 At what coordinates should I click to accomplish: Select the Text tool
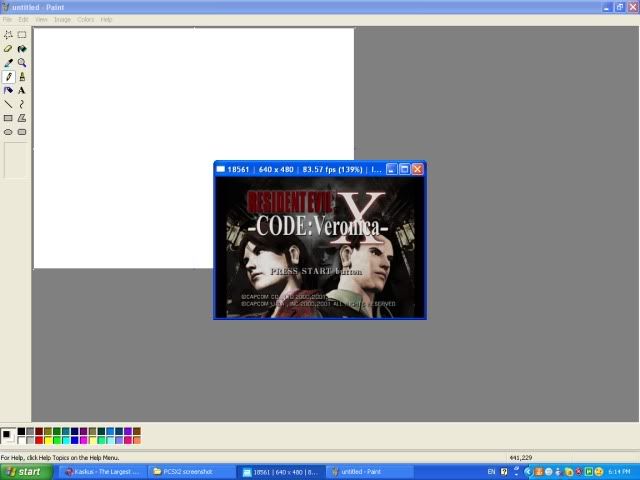pyautogui.click(x=22, y=90)
